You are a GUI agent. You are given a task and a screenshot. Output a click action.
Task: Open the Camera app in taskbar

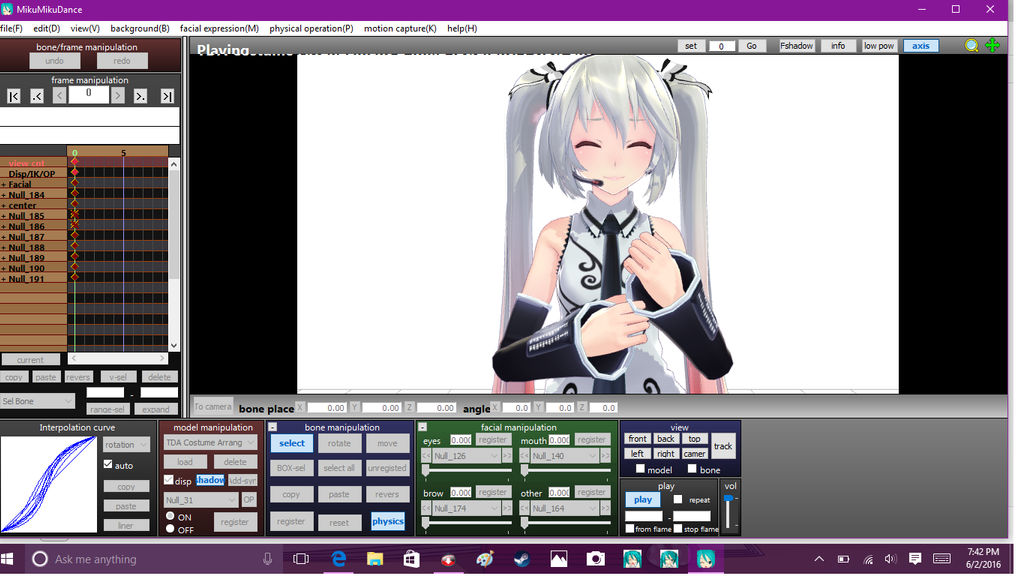tap(595, 559)
